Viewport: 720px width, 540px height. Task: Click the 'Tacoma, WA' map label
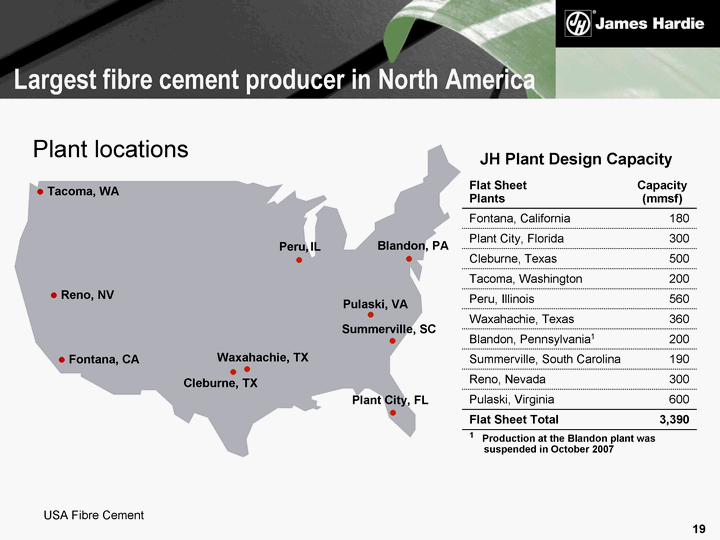click(83, 191)
